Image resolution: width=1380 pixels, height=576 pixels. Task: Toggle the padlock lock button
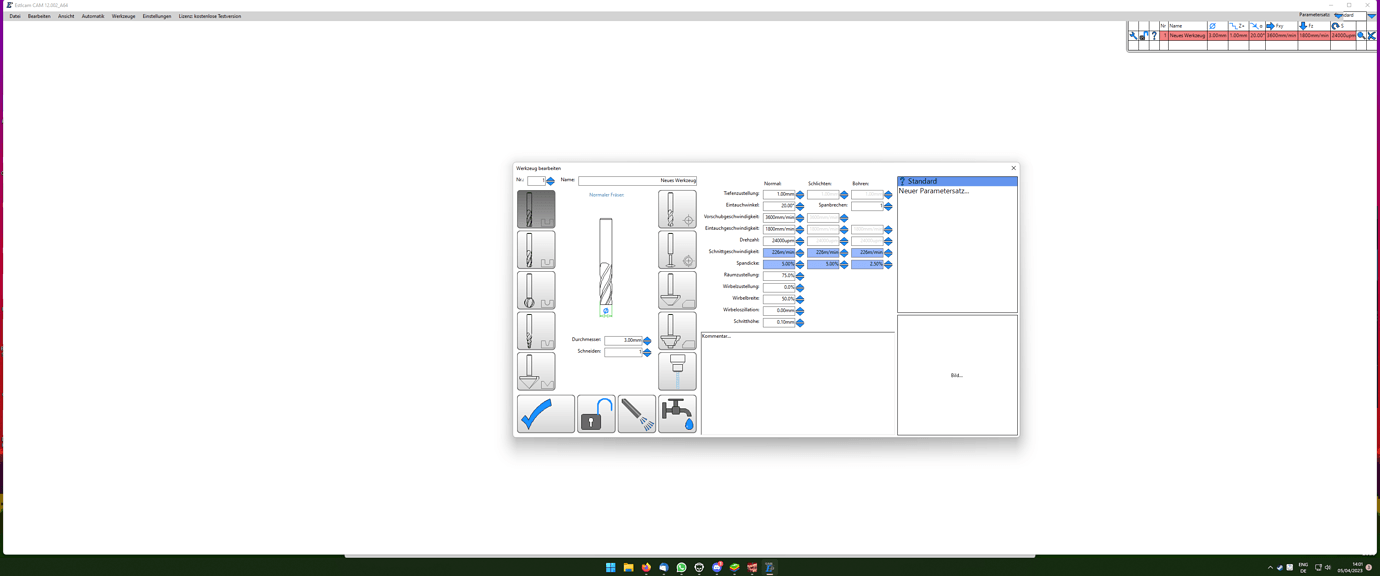[x=595, y=413]
